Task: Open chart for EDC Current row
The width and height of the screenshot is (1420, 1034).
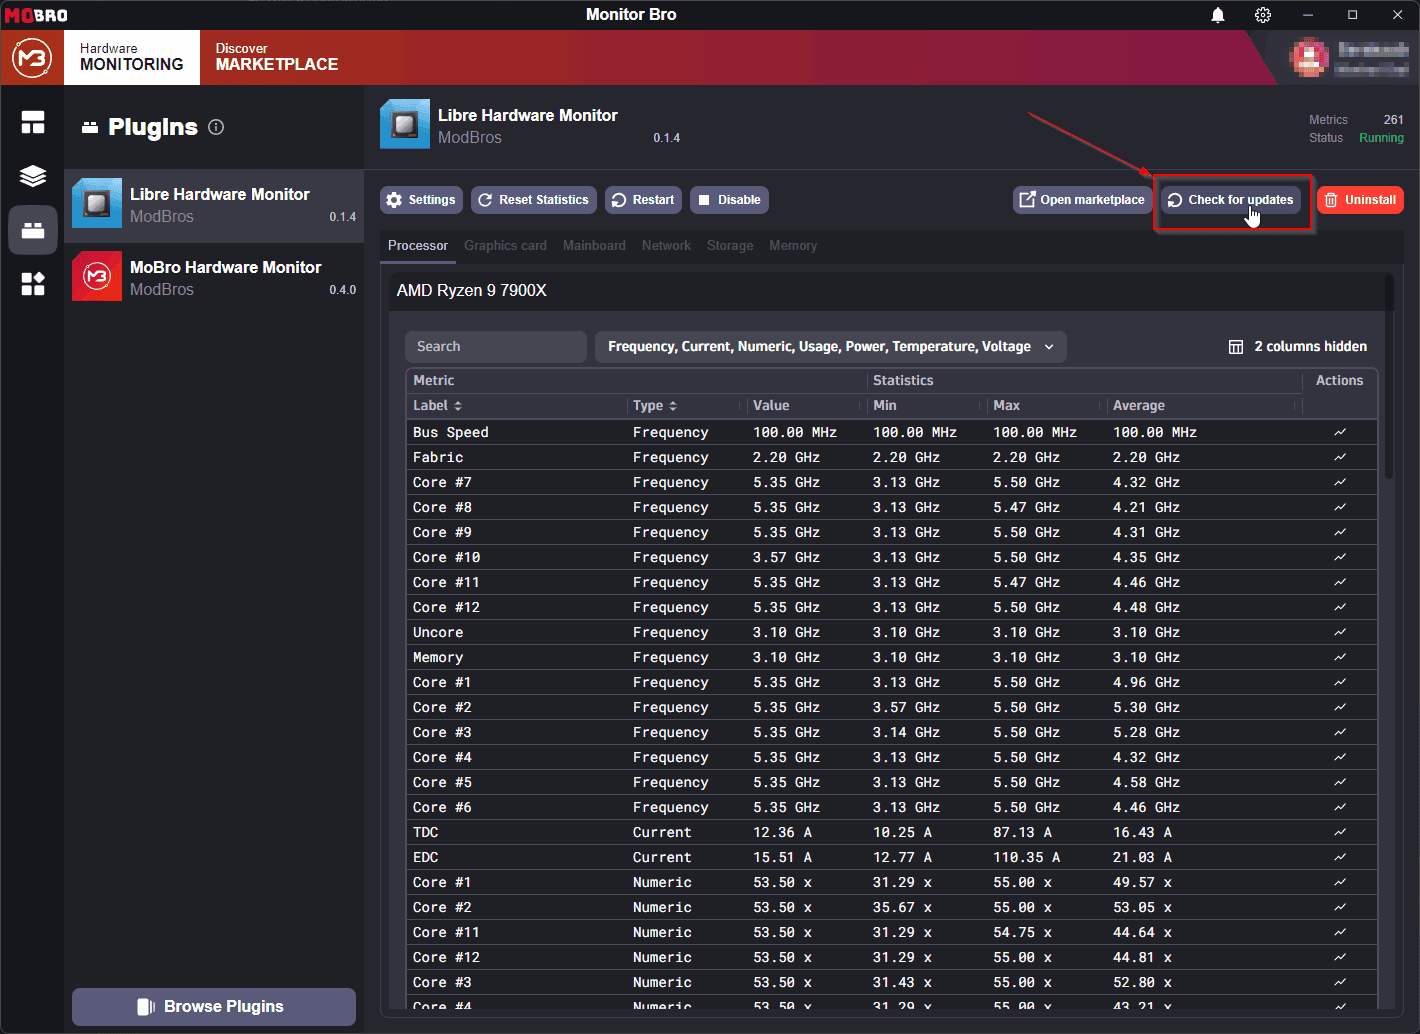Action: (x=1339, y=857)
